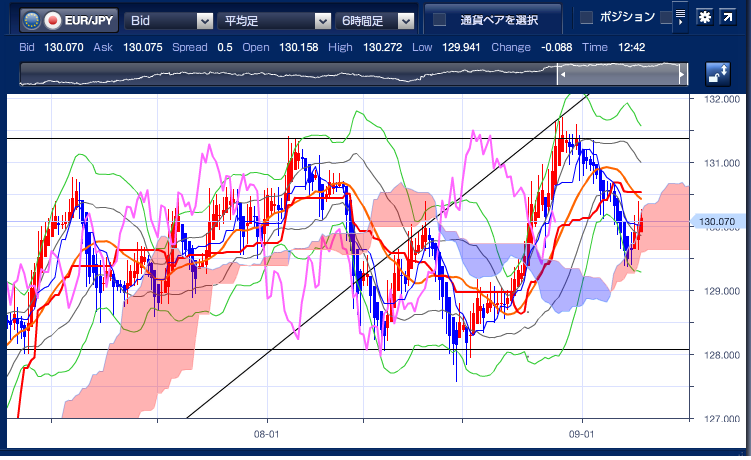751x460 pixels.
Task: Check the 通貨ペアを選択 checkbox
Action: (439, 20)
